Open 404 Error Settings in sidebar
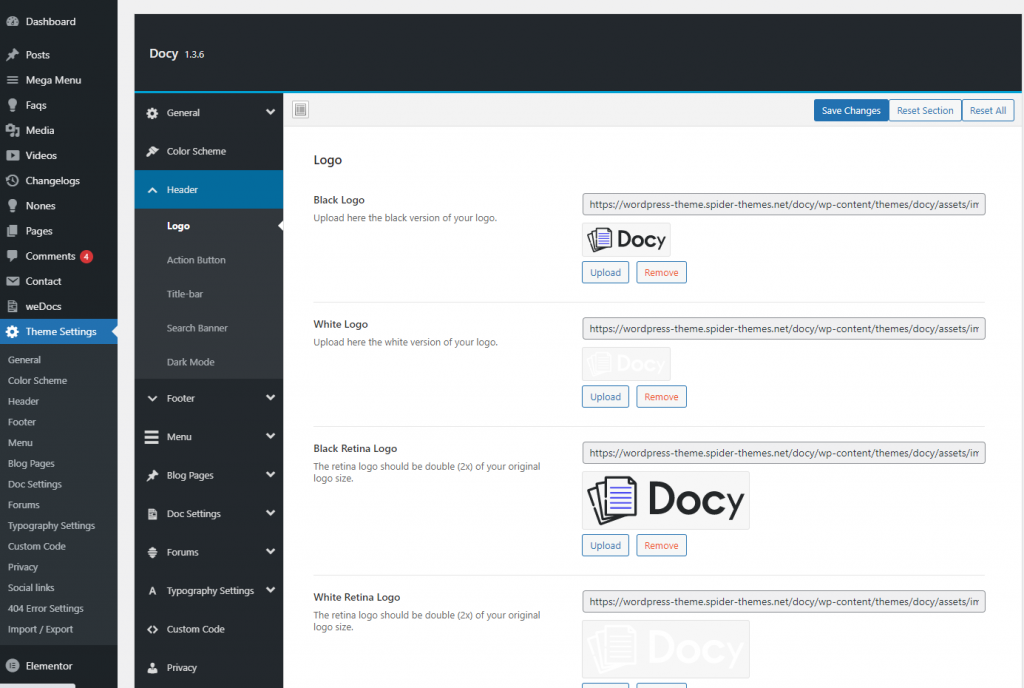The image size is (1024, 688). (46, 608)
